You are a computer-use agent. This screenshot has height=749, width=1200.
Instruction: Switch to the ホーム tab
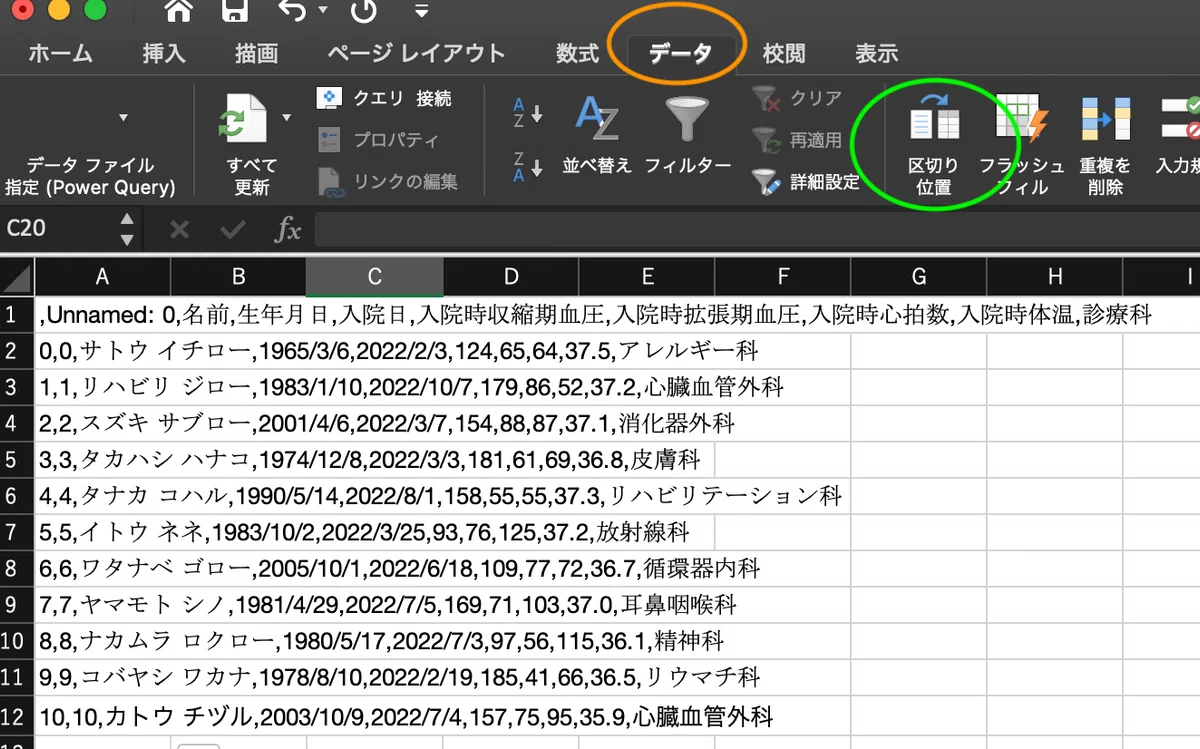click(60, 53)
